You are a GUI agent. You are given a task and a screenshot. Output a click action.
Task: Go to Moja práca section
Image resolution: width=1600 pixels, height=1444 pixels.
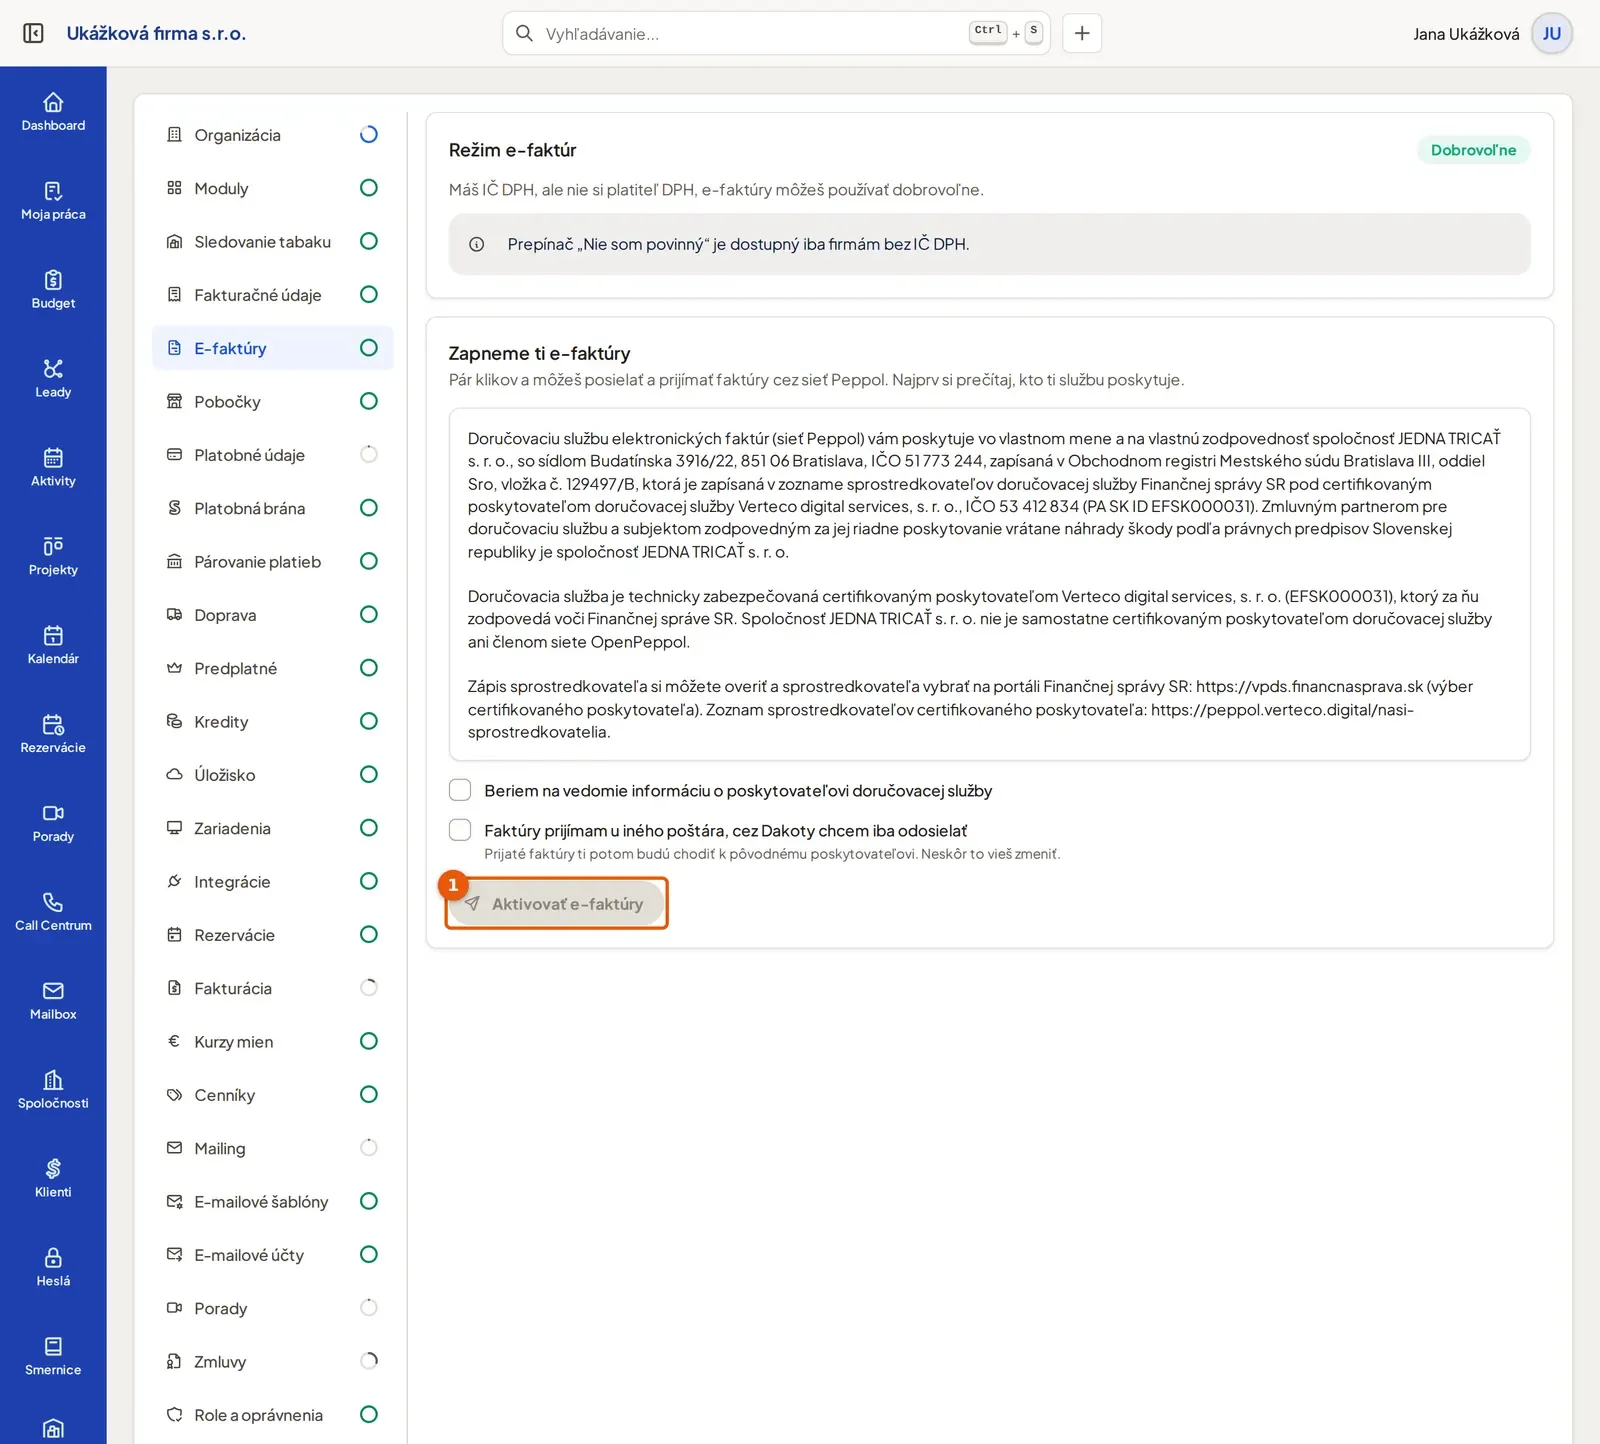(53, 201)
